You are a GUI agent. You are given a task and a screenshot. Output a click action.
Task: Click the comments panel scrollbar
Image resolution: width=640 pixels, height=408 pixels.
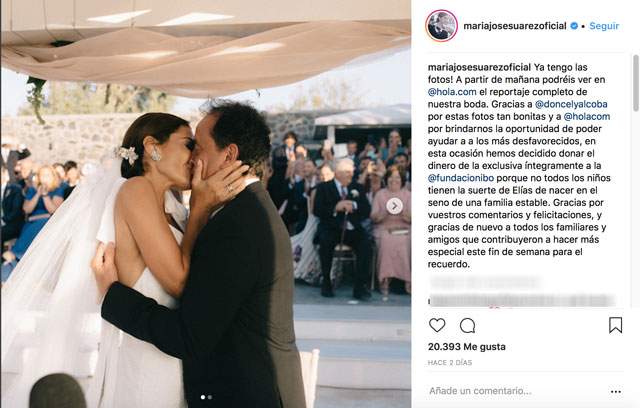point(636,83)
